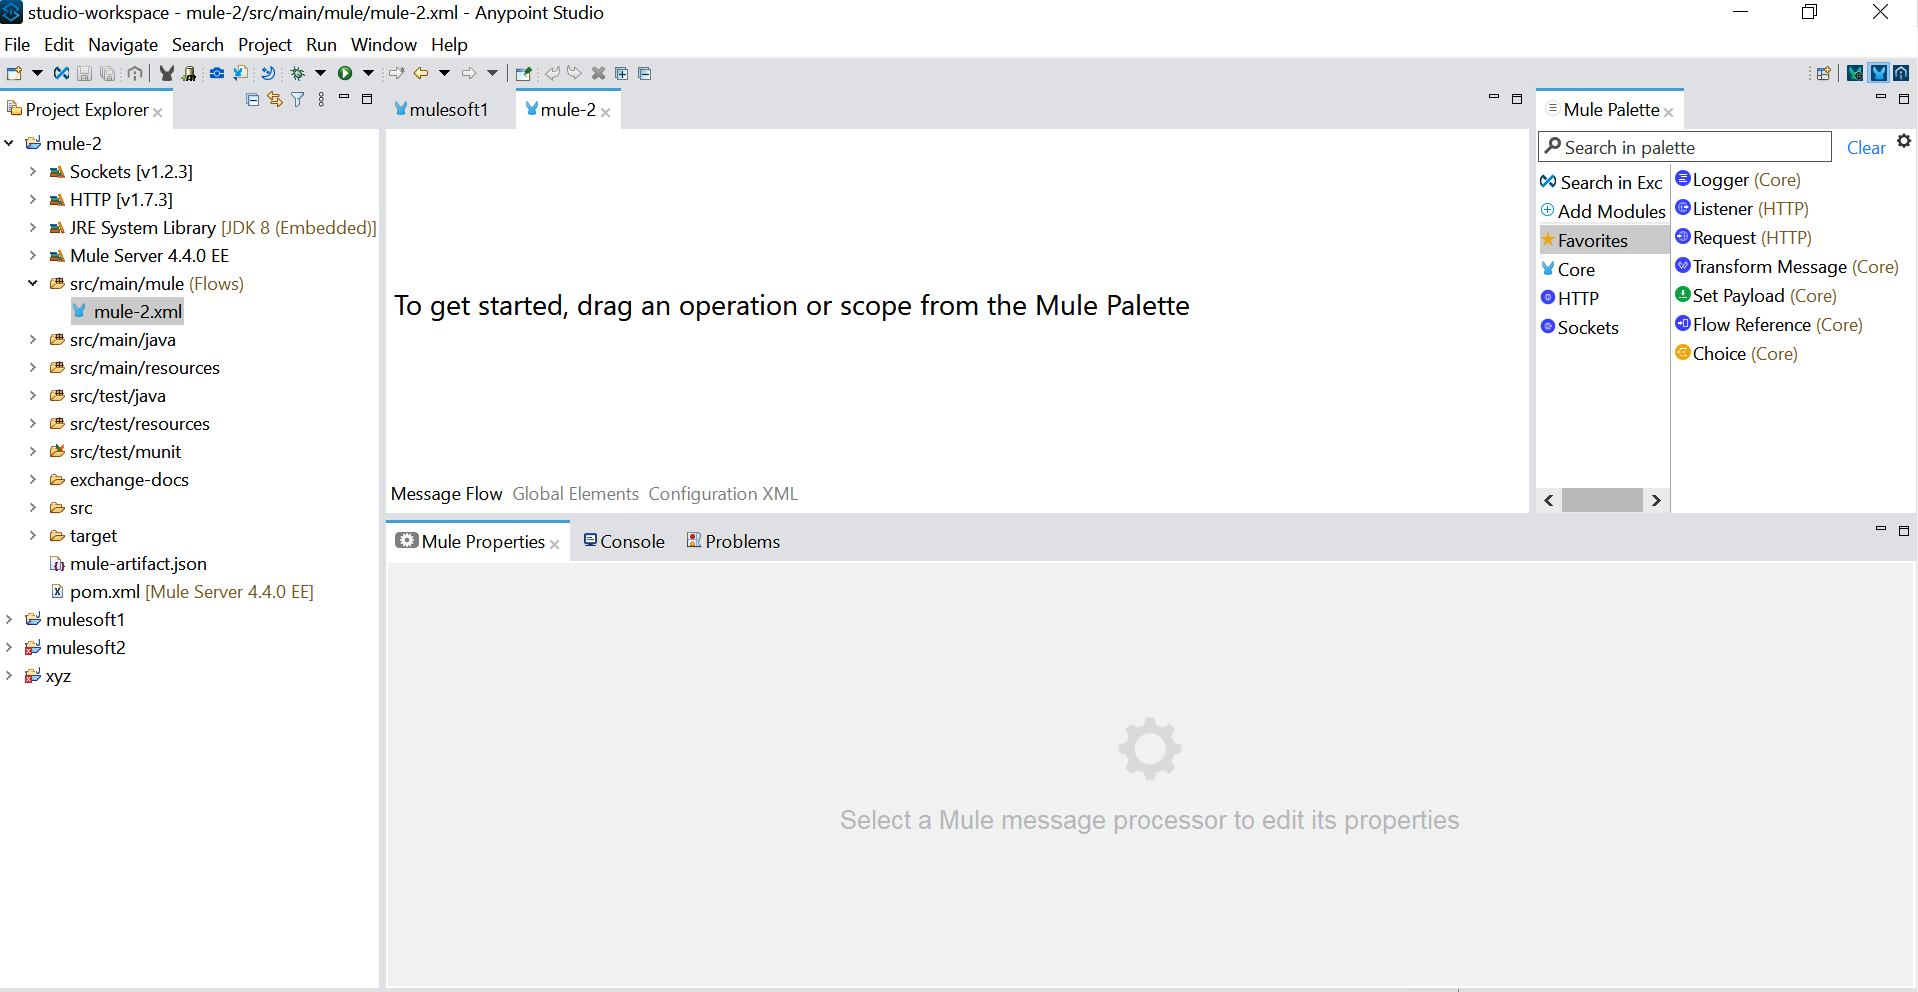The height and width of the screenshot is (992, 1918).
Task: Click the collapse-all minus icon at toolbar end
Action: 645,73
